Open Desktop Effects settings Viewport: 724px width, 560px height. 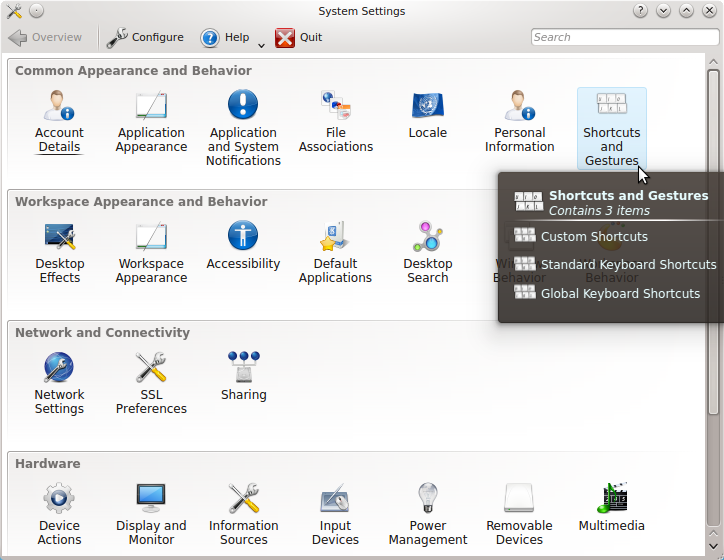click(x=59, y=237)
